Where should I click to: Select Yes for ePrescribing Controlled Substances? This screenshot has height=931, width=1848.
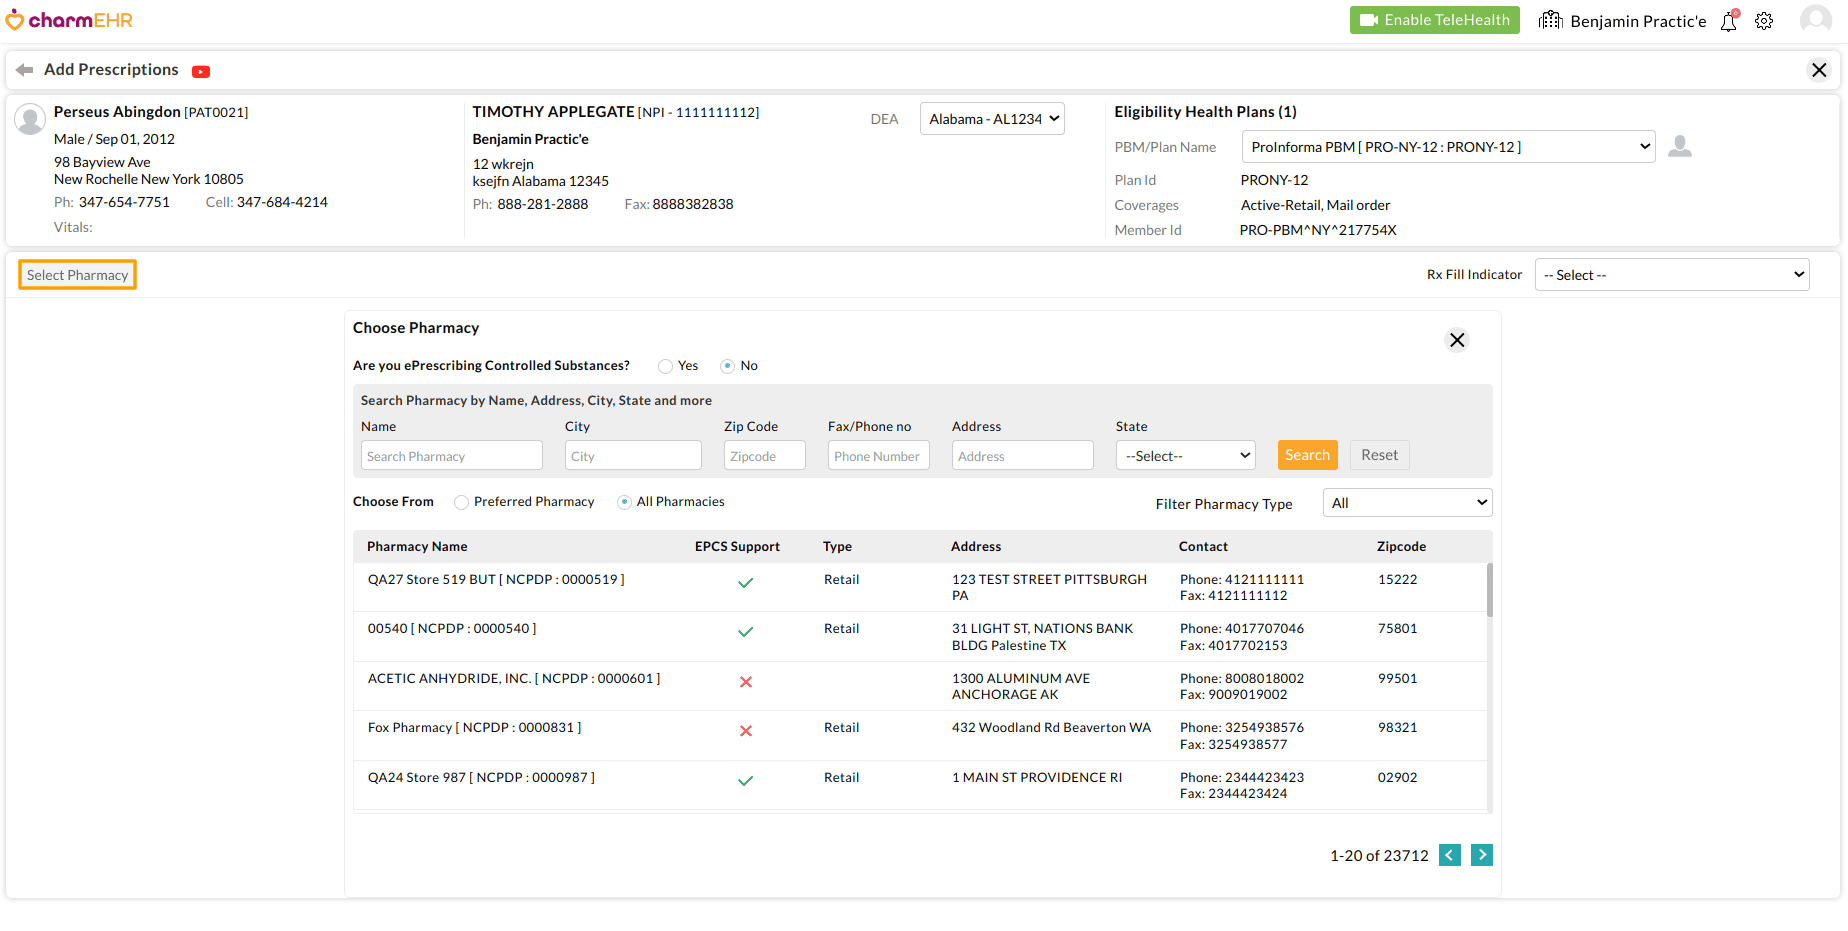pyautogui.click(x=665, y=366)
